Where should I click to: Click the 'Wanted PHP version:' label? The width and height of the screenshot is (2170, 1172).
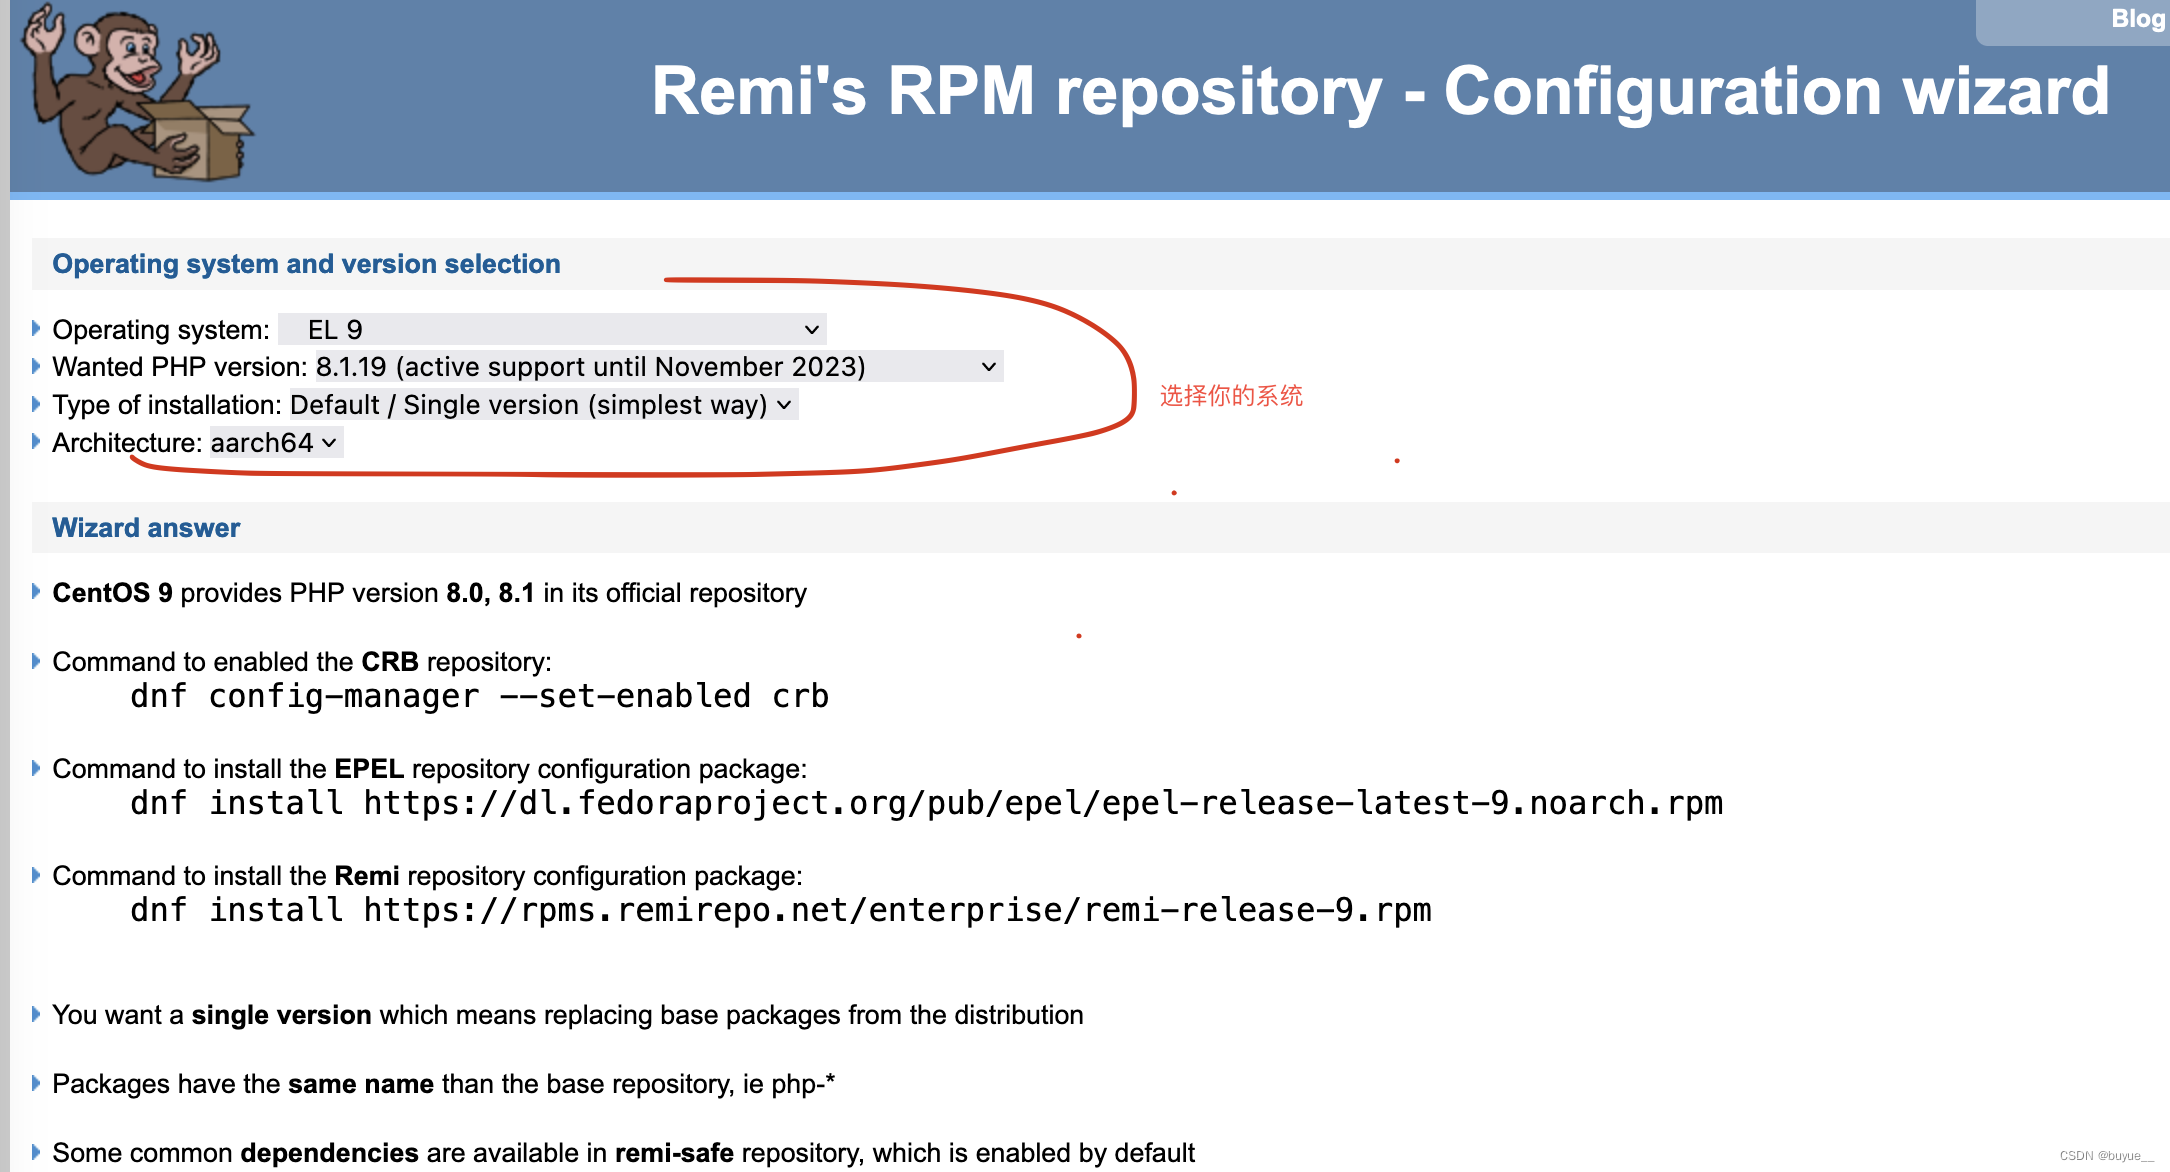click(180, 367)
